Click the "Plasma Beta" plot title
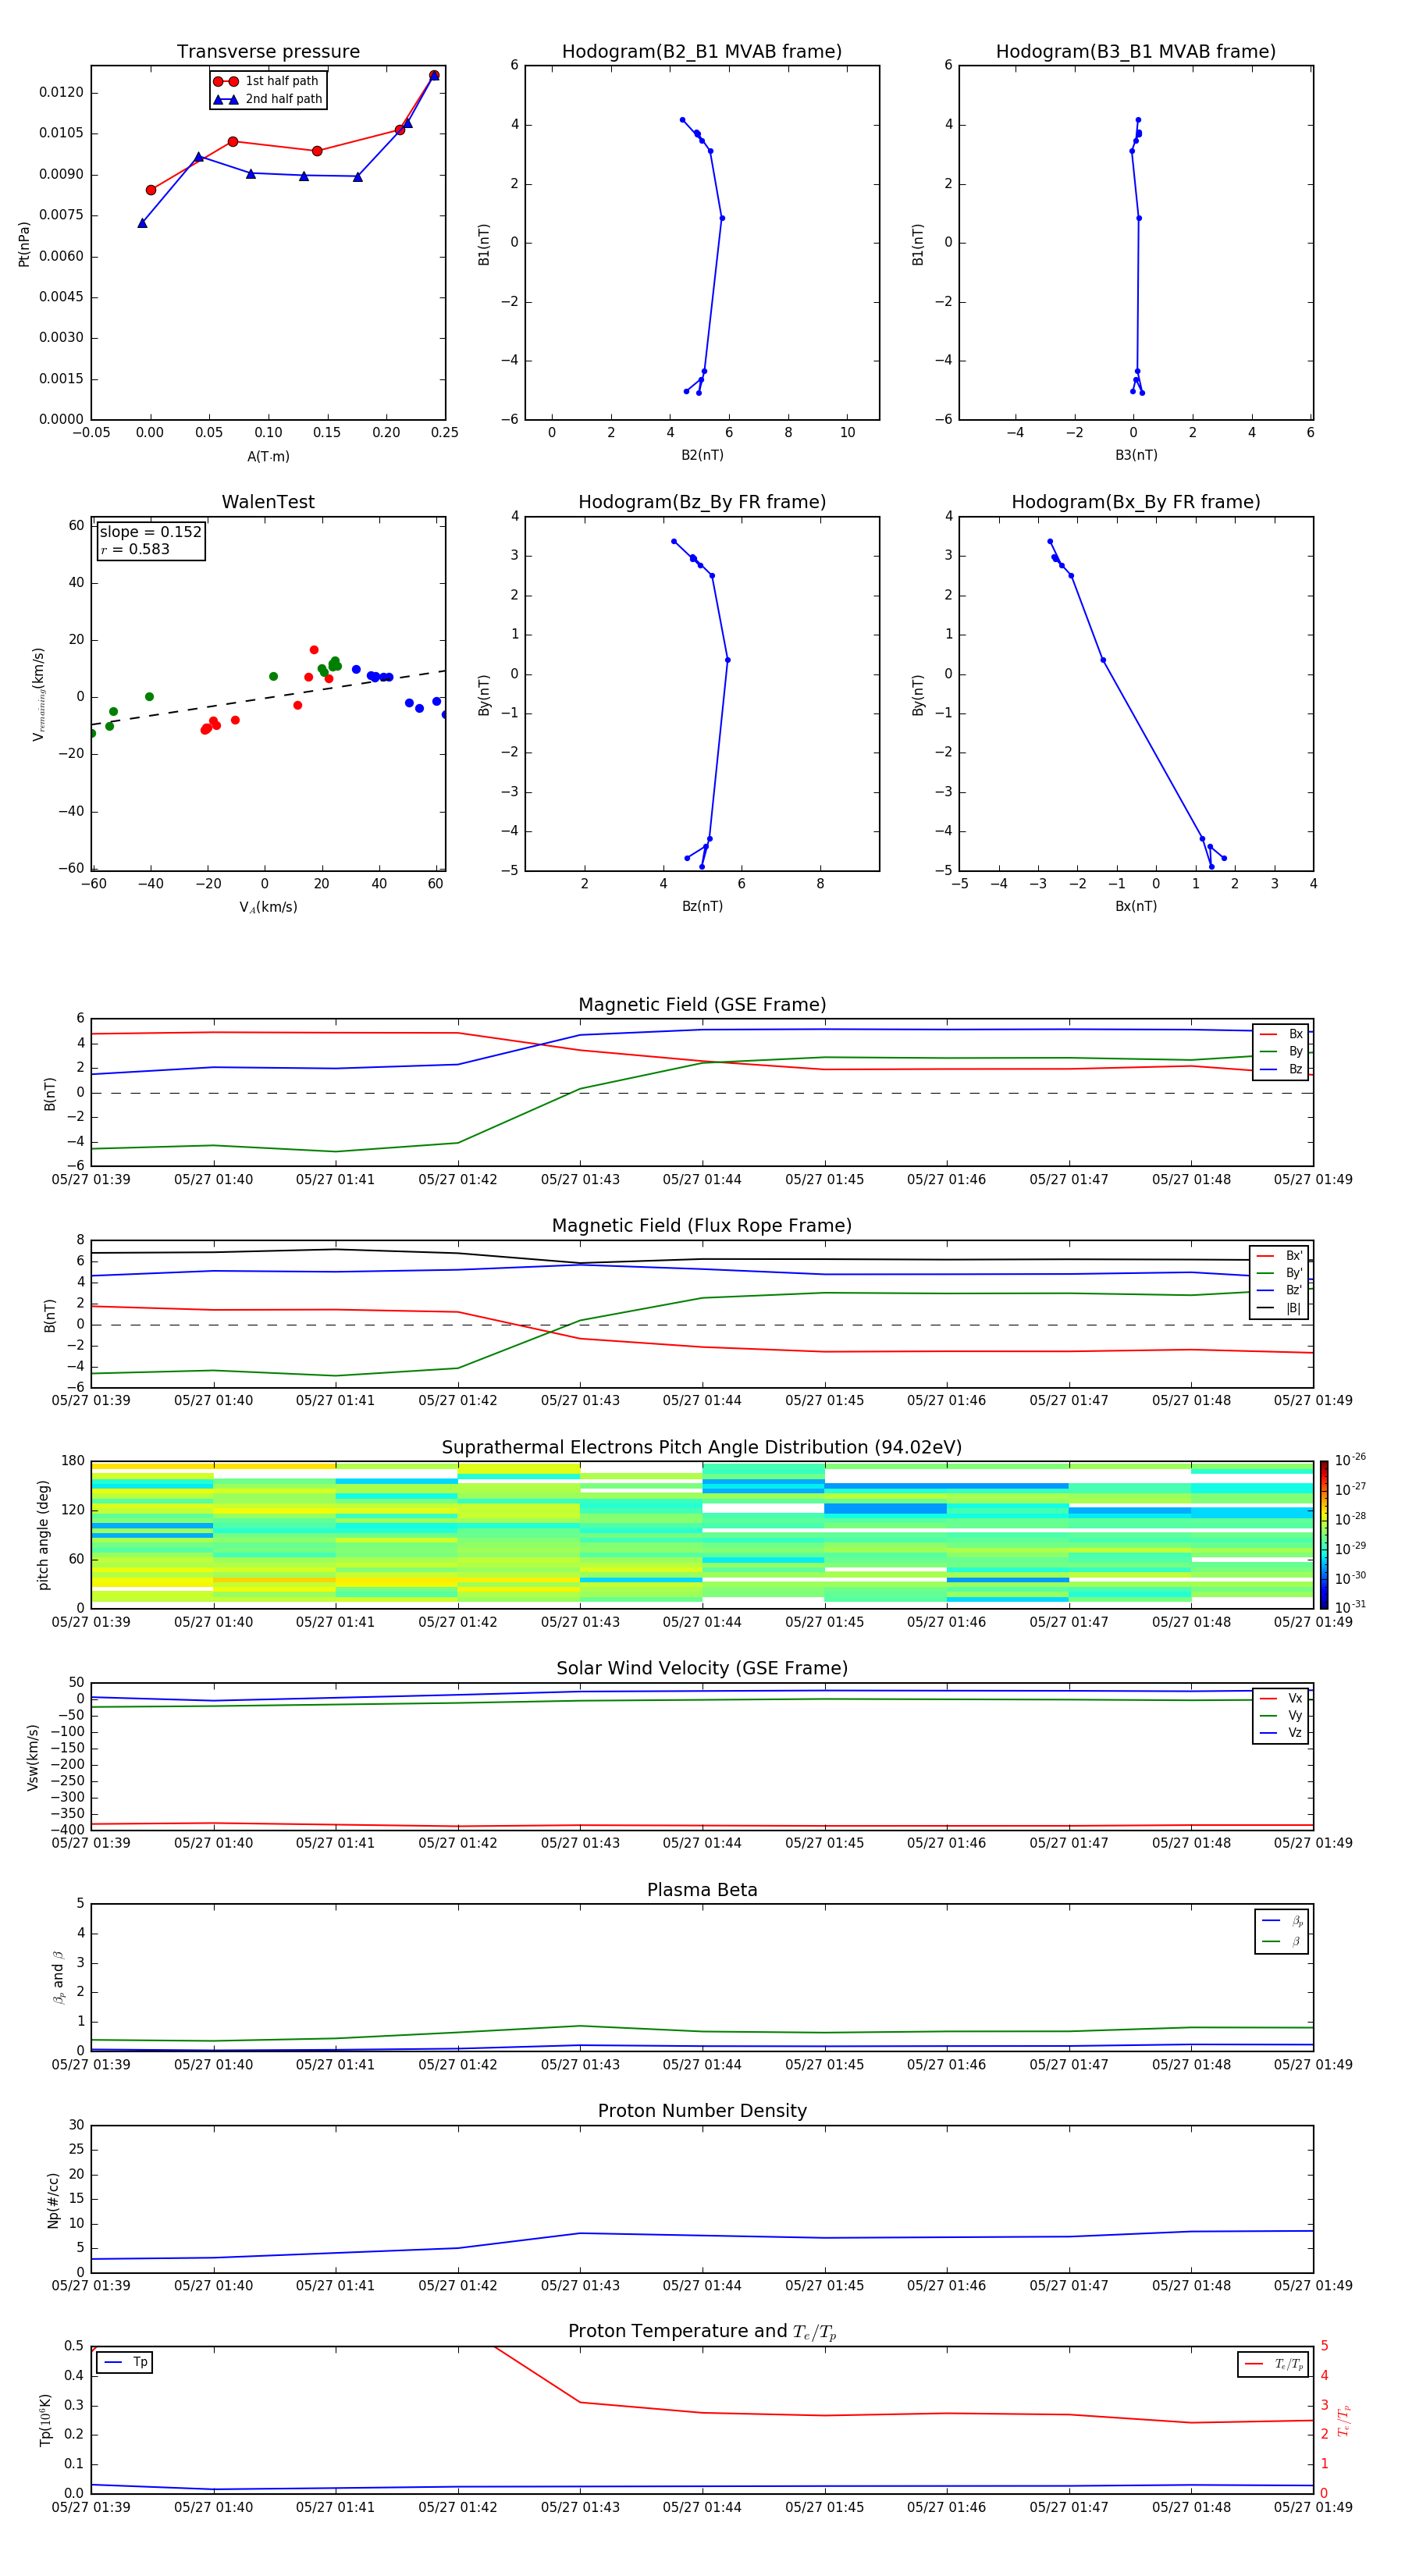This screenshot has width=1405, height=2576. click(702, 1890)
